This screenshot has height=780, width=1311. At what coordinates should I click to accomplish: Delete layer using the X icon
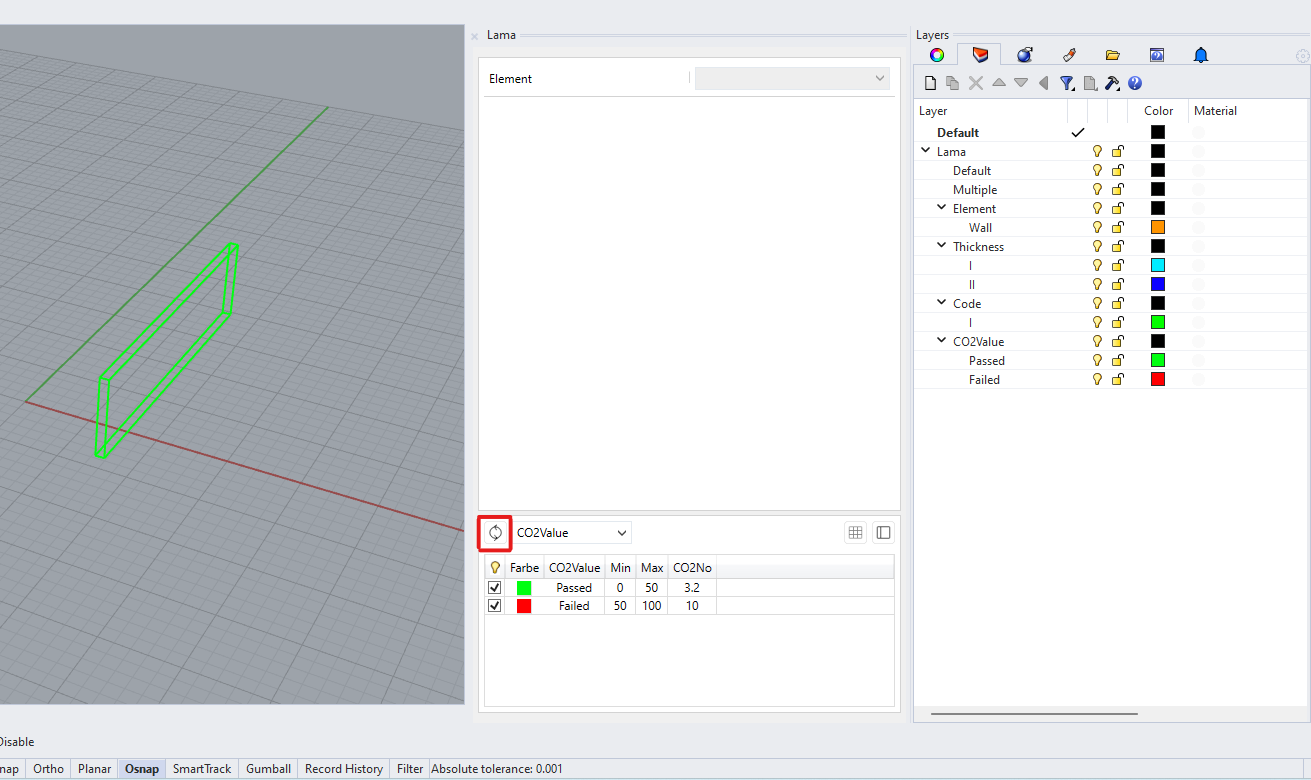tap(976, 83)
